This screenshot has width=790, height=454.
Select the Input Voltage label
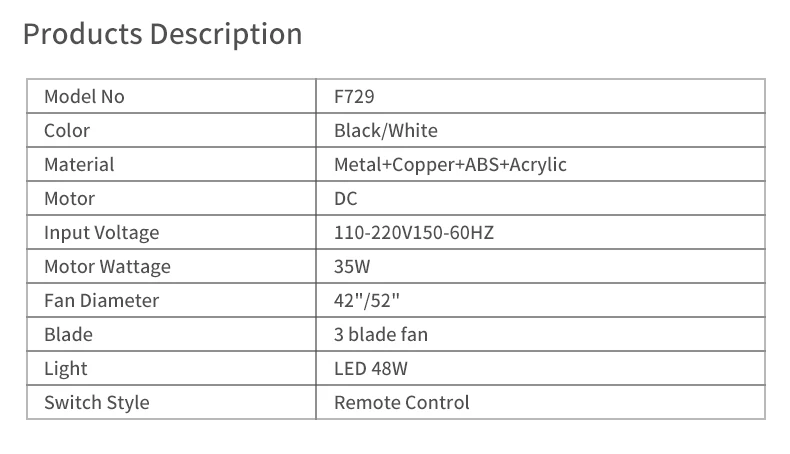(102, 233)
